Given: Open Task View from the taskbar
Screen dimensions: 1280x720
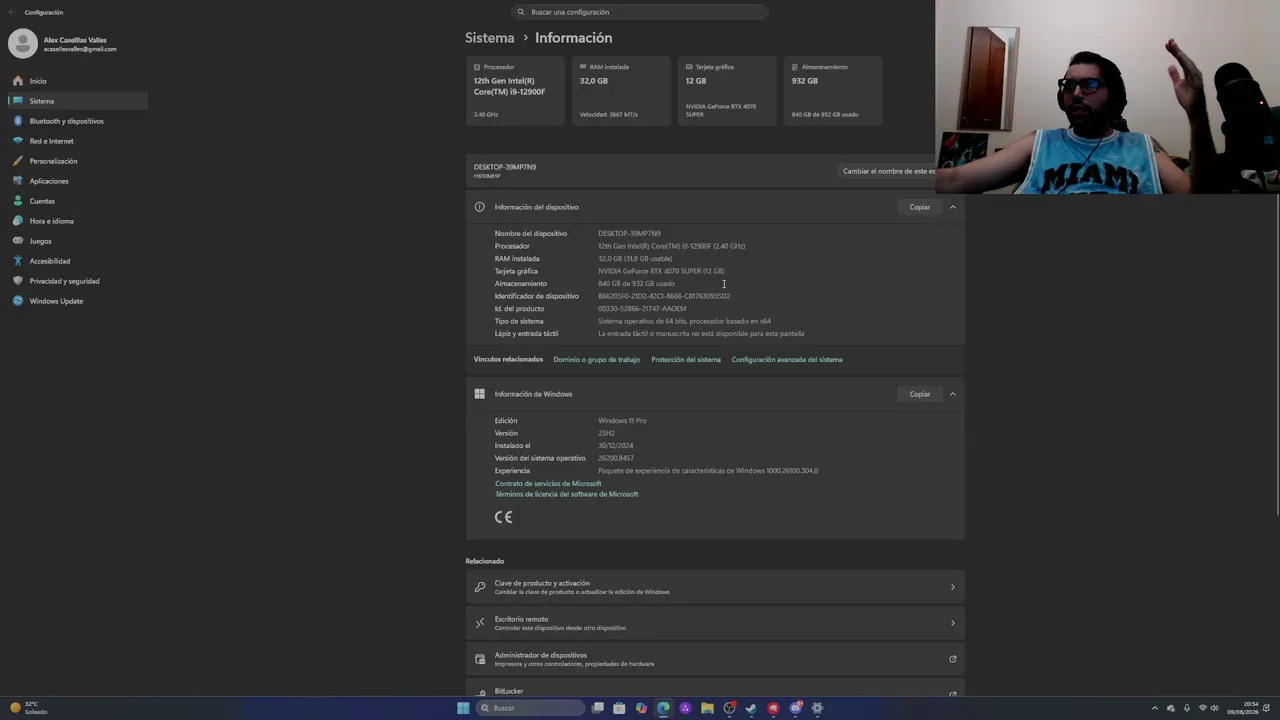Looking at the screenshot, I should point(598,708).
